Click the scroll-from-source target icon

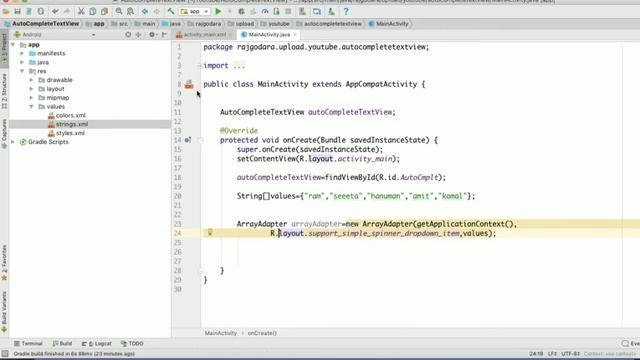[x=128, y=35]
